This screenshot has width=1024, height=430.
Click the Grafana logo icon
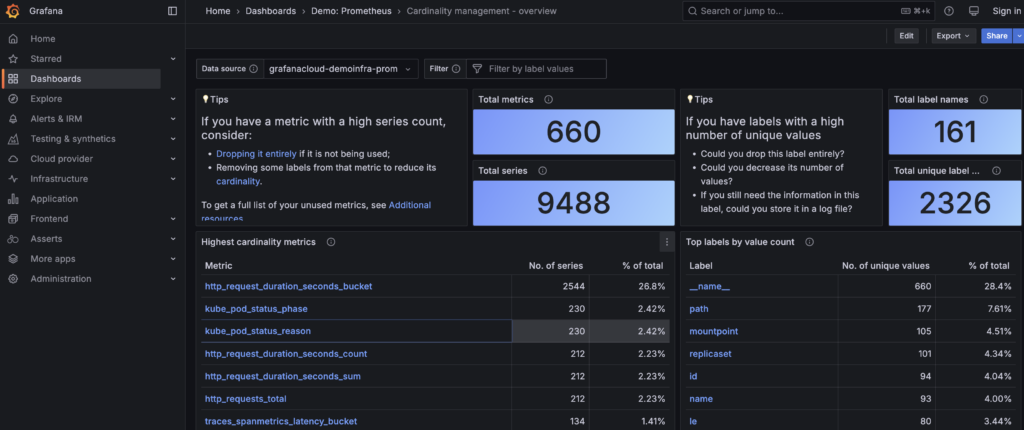pos(13,11)
